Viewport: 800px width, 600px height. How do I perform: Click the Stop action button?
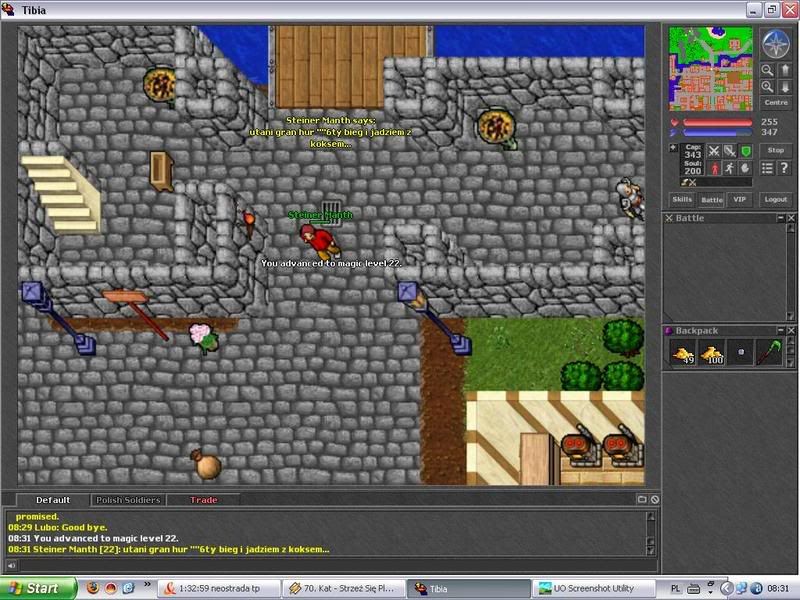tap(776, 151)
